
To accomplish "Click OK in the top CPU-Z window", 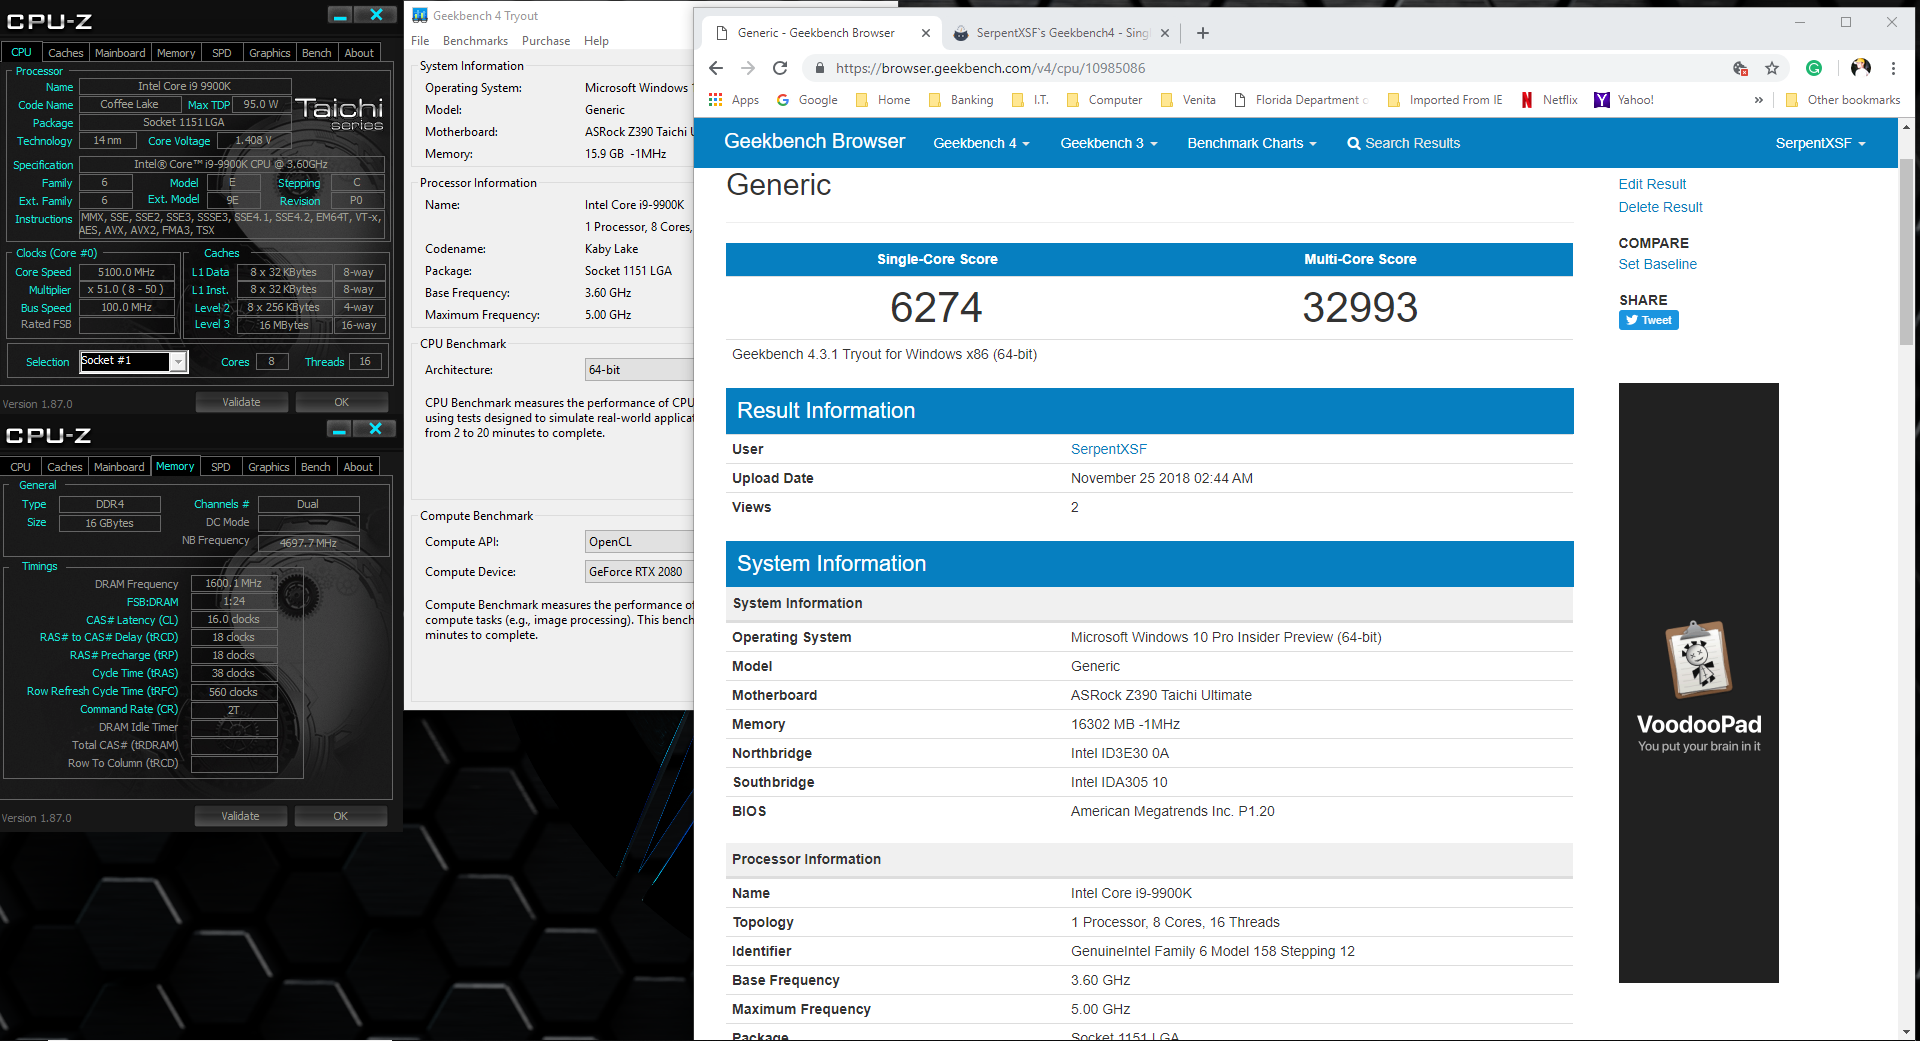I will pyautogui.click(x=342, y=402).
